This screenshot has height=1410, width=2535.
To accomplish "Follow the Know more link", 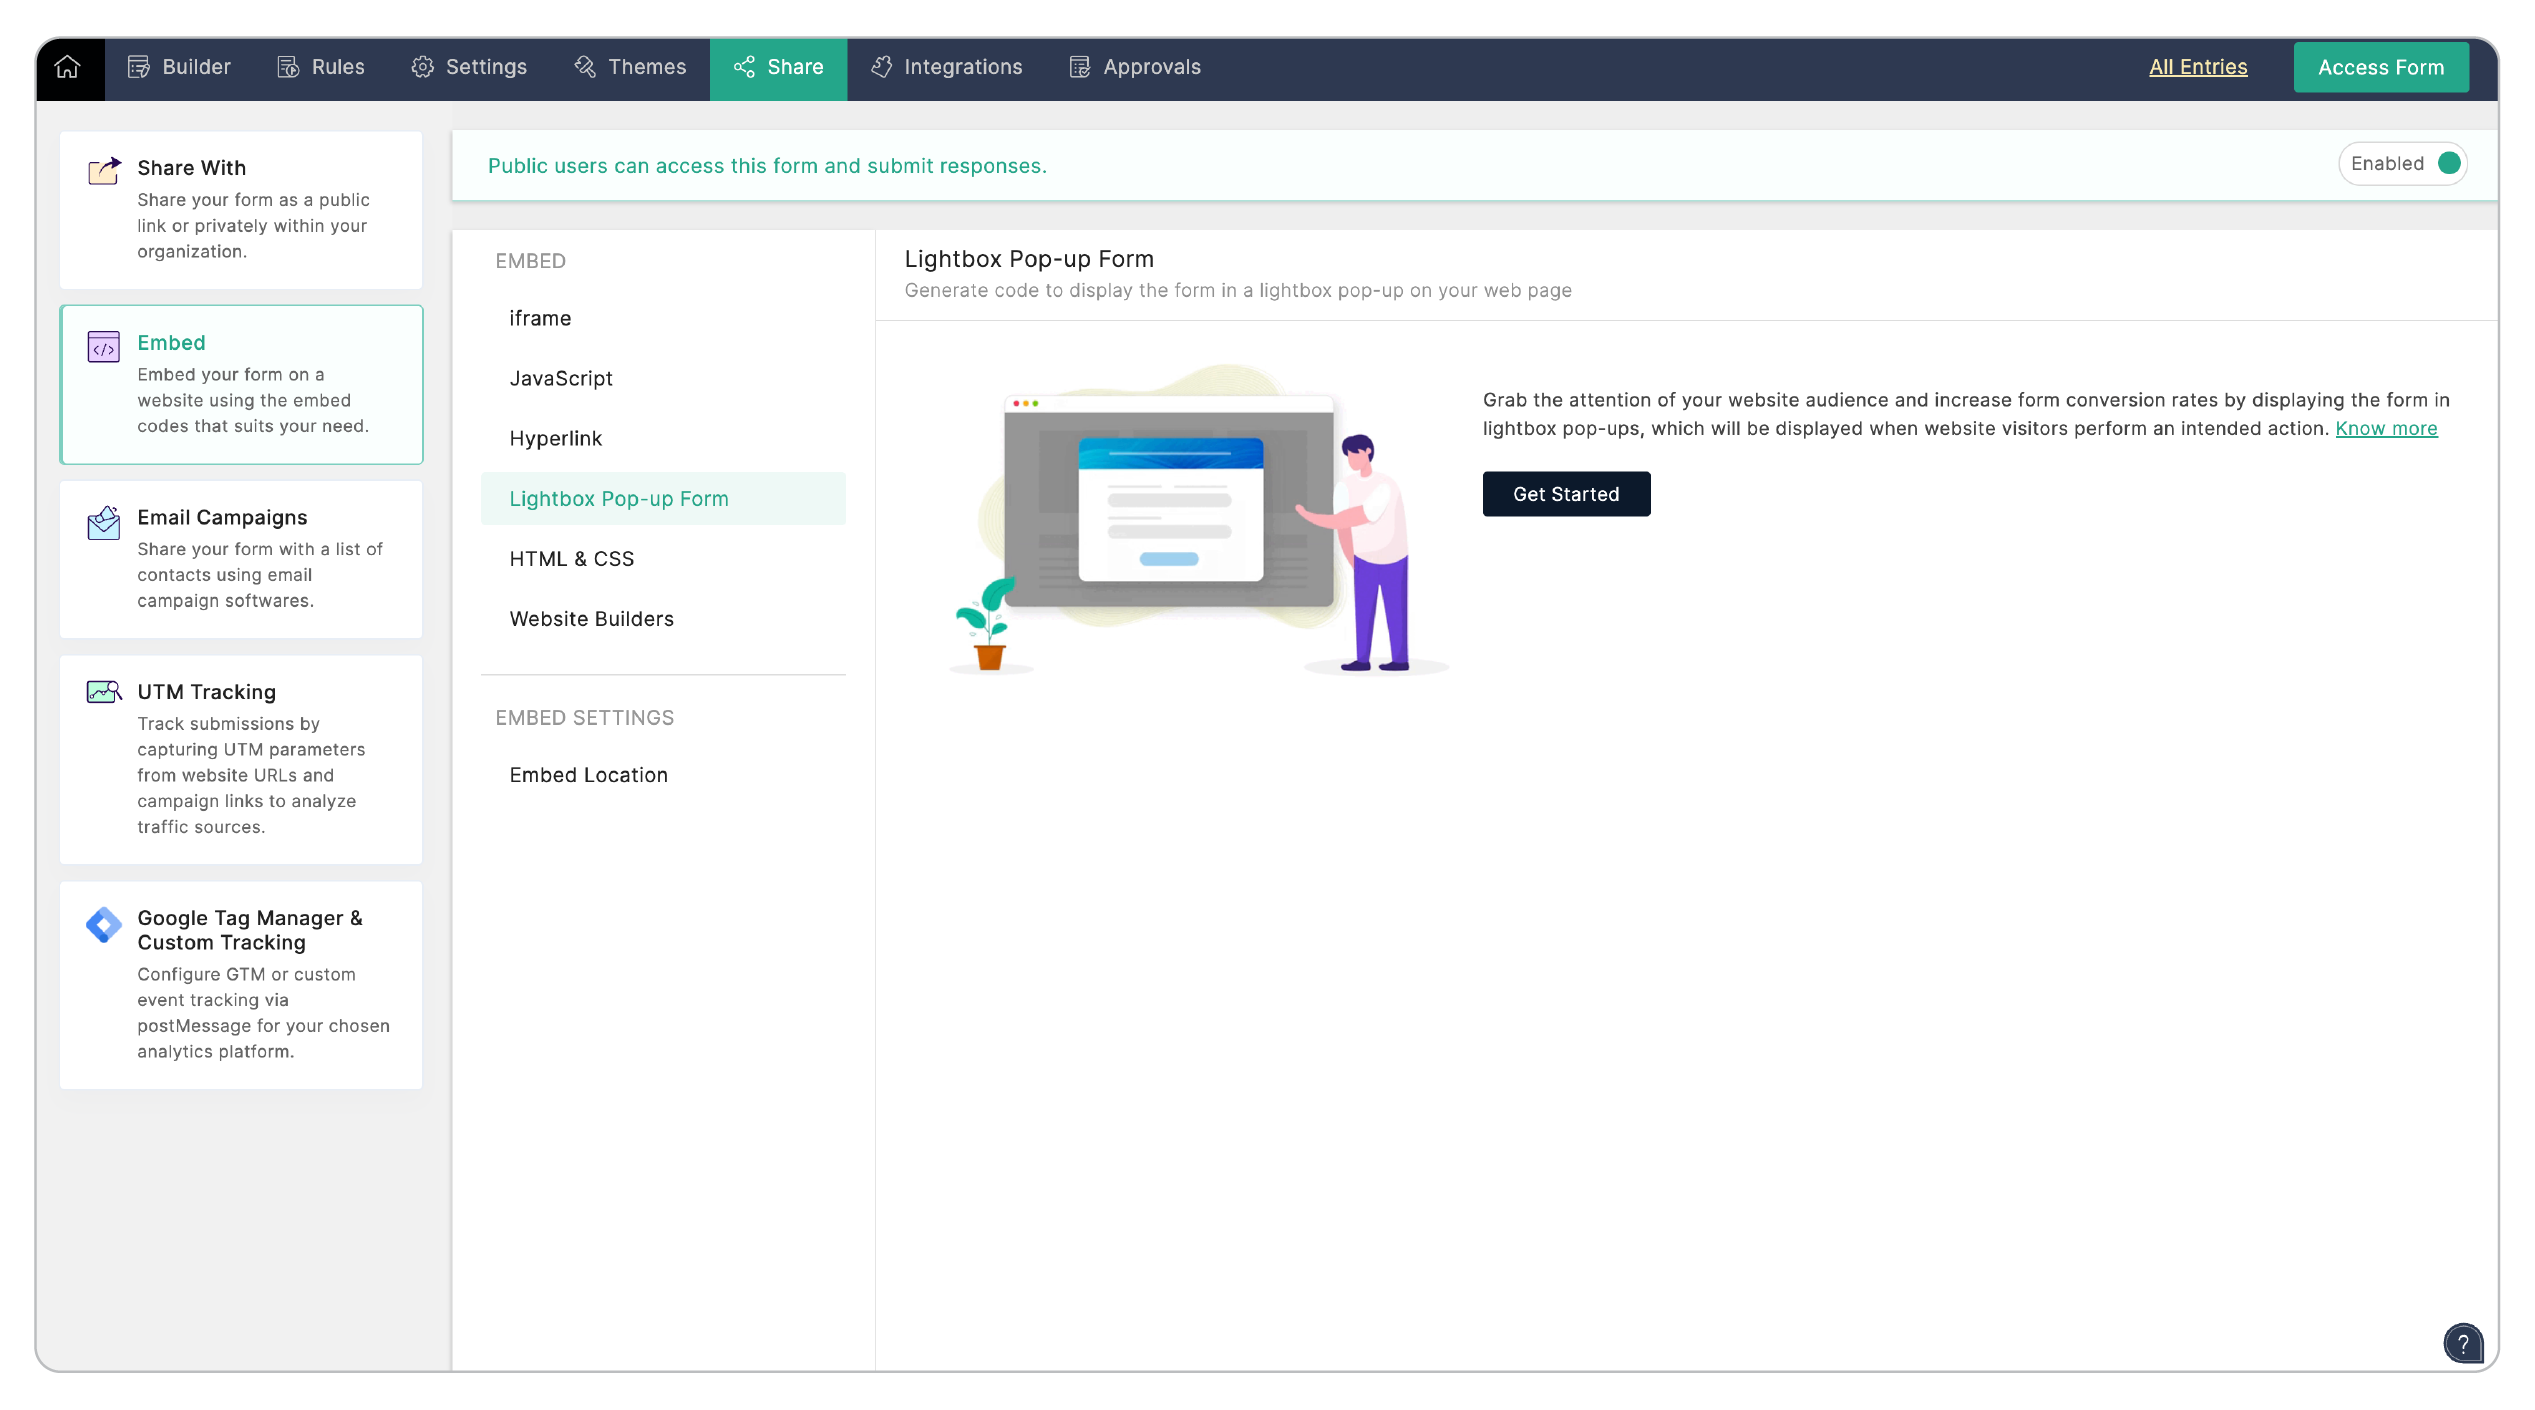I will [x=2385, y=429].
